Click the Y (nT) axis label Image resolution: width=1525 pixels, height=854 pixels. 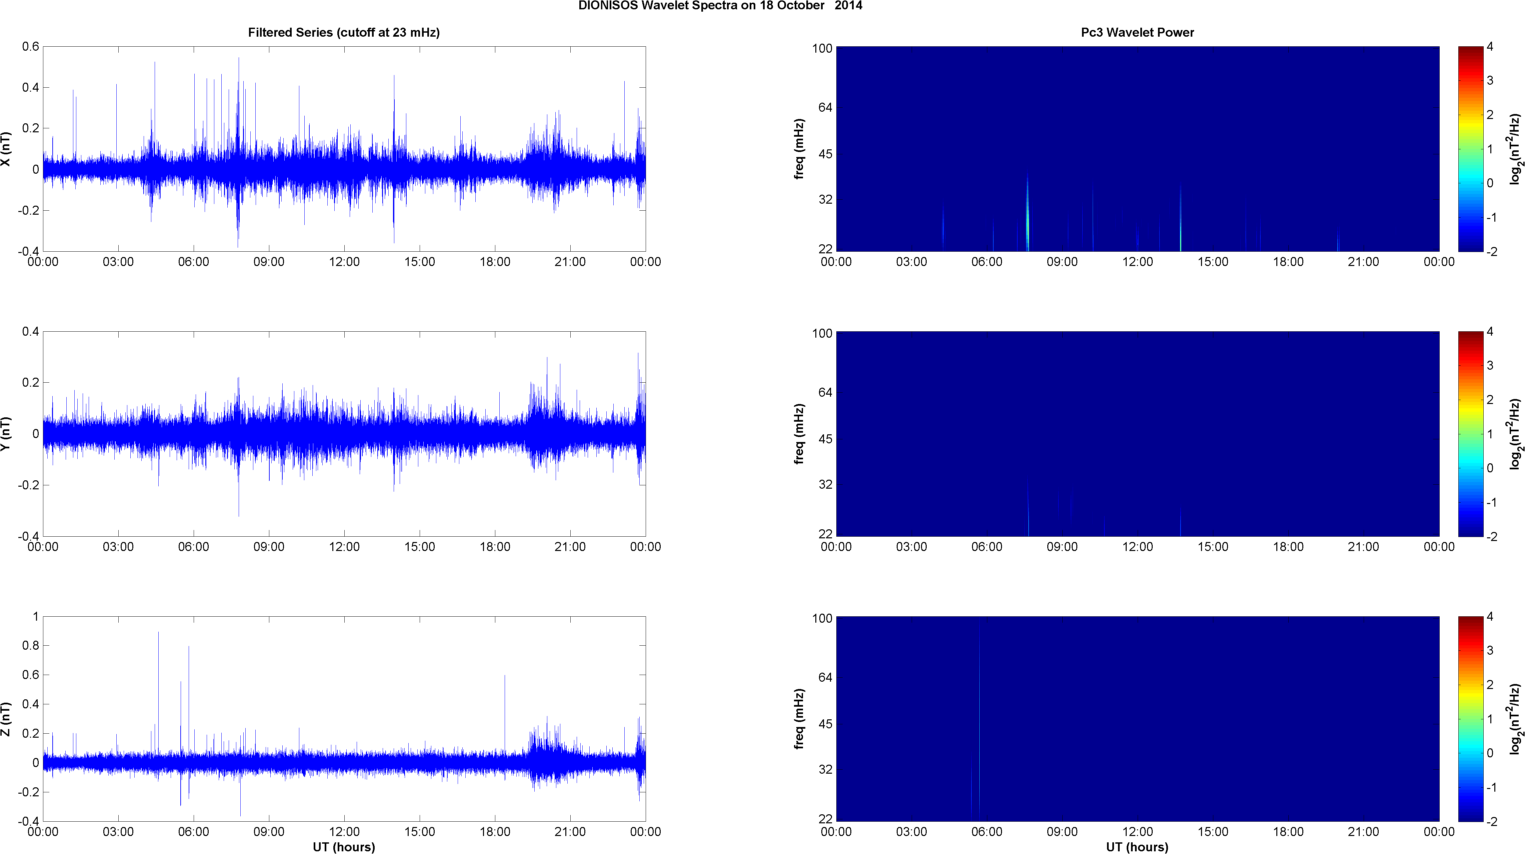click(7, 434)
